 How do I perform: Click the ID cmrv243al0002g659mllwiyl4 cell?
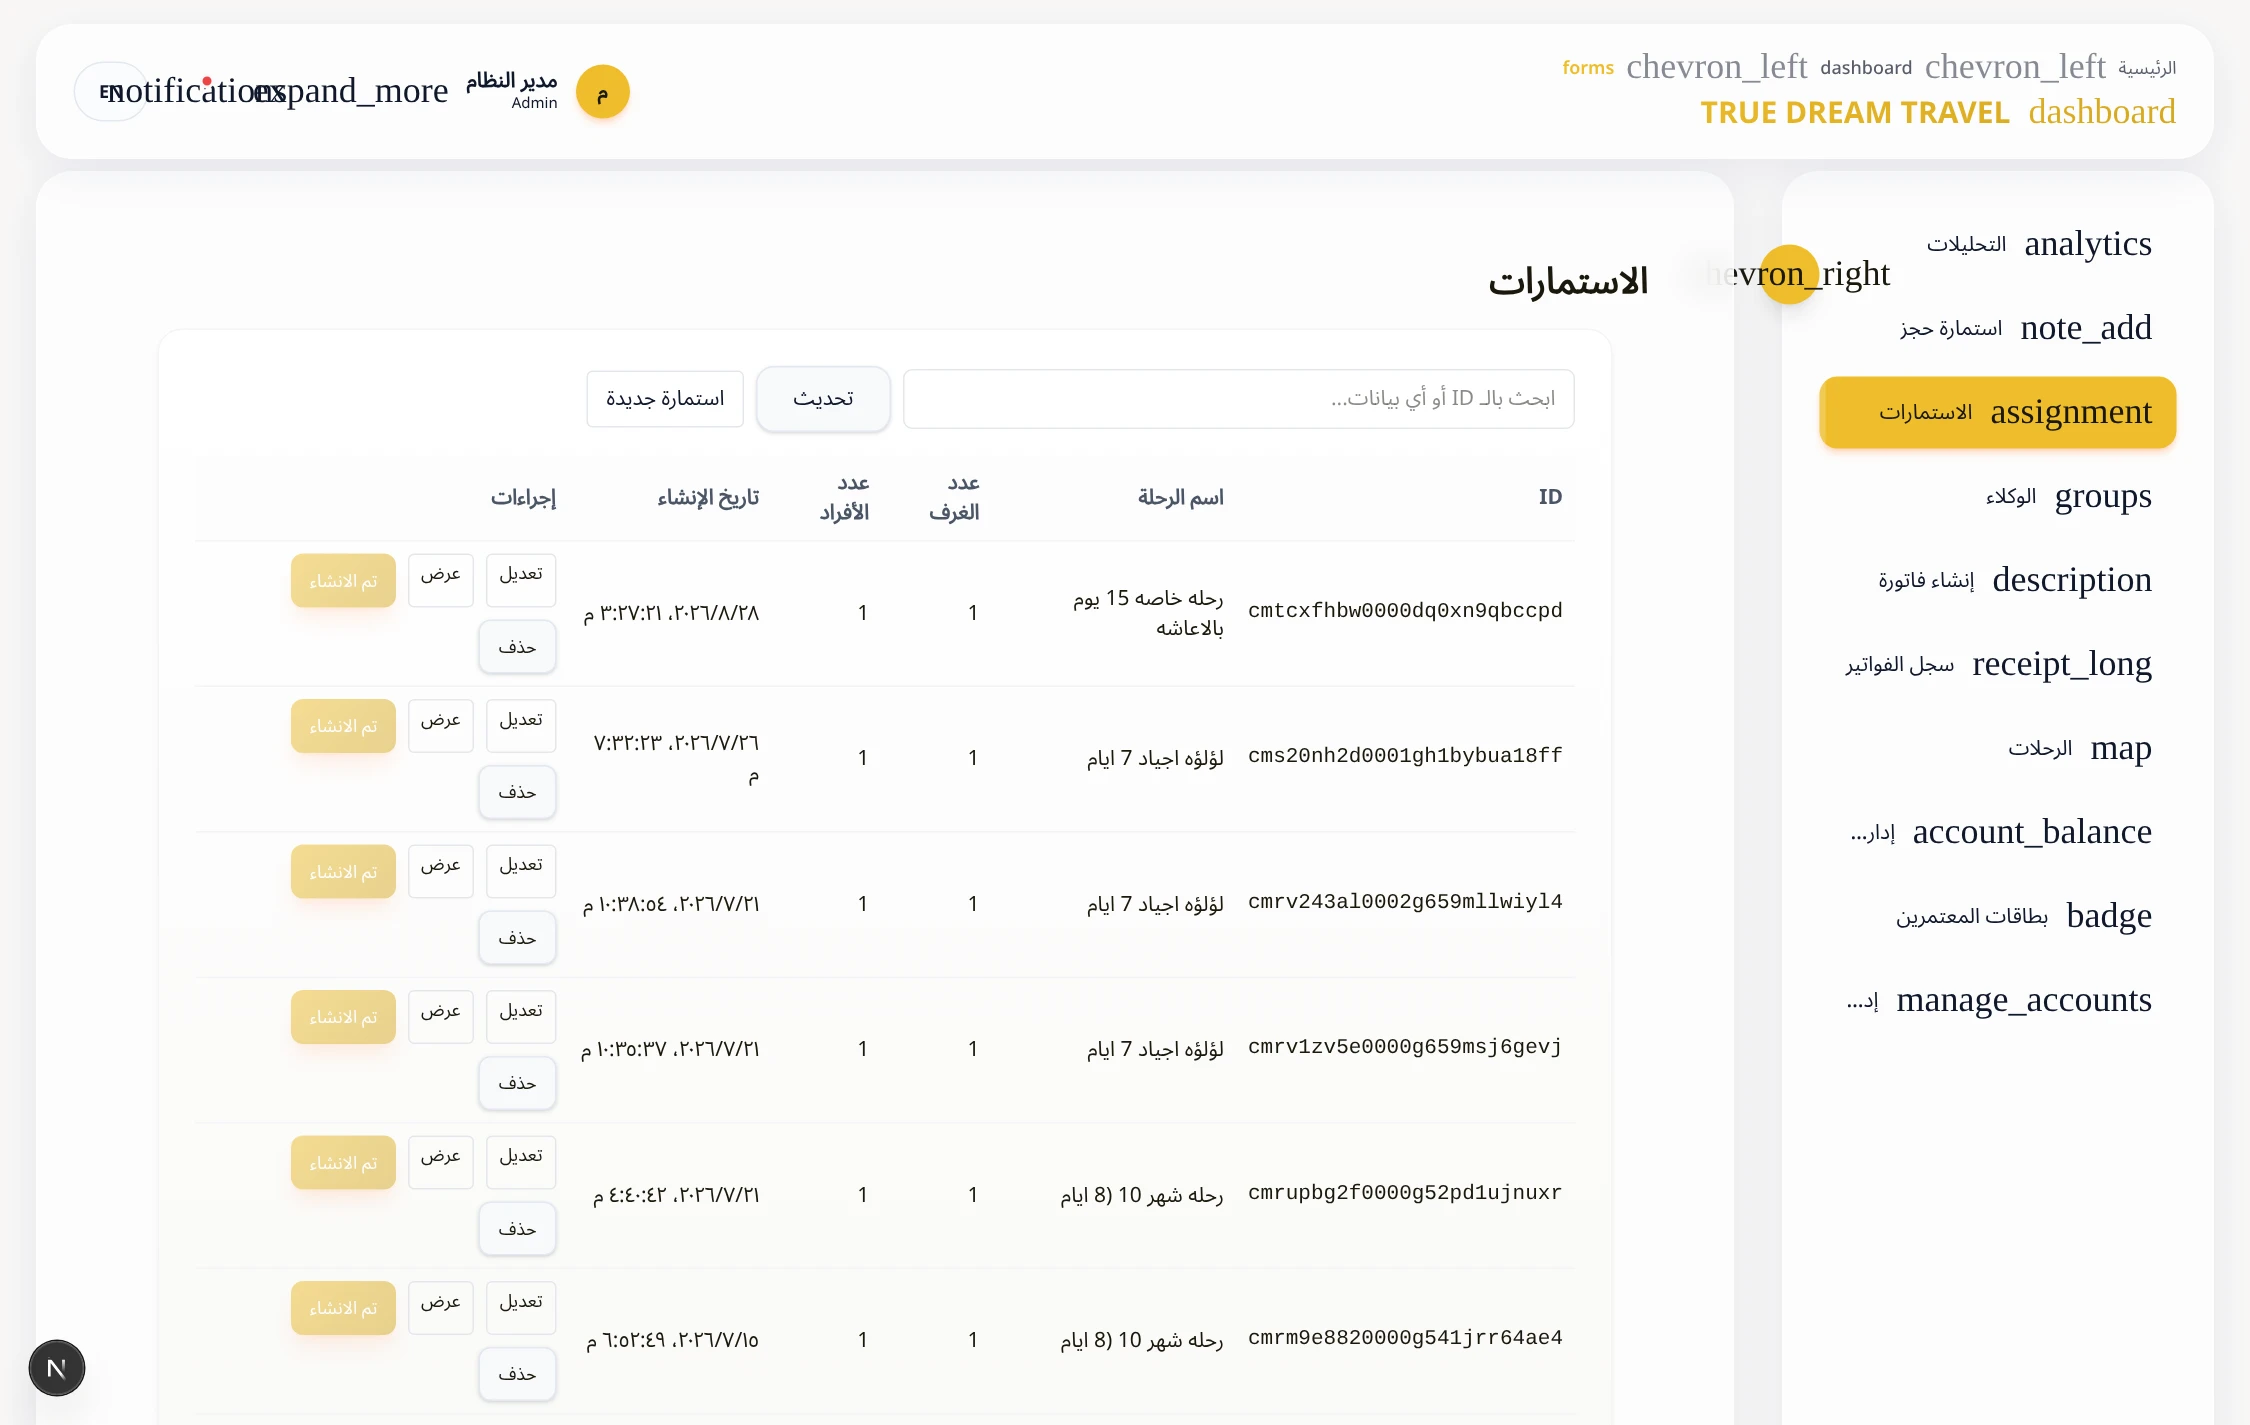tap(1405, 902)
